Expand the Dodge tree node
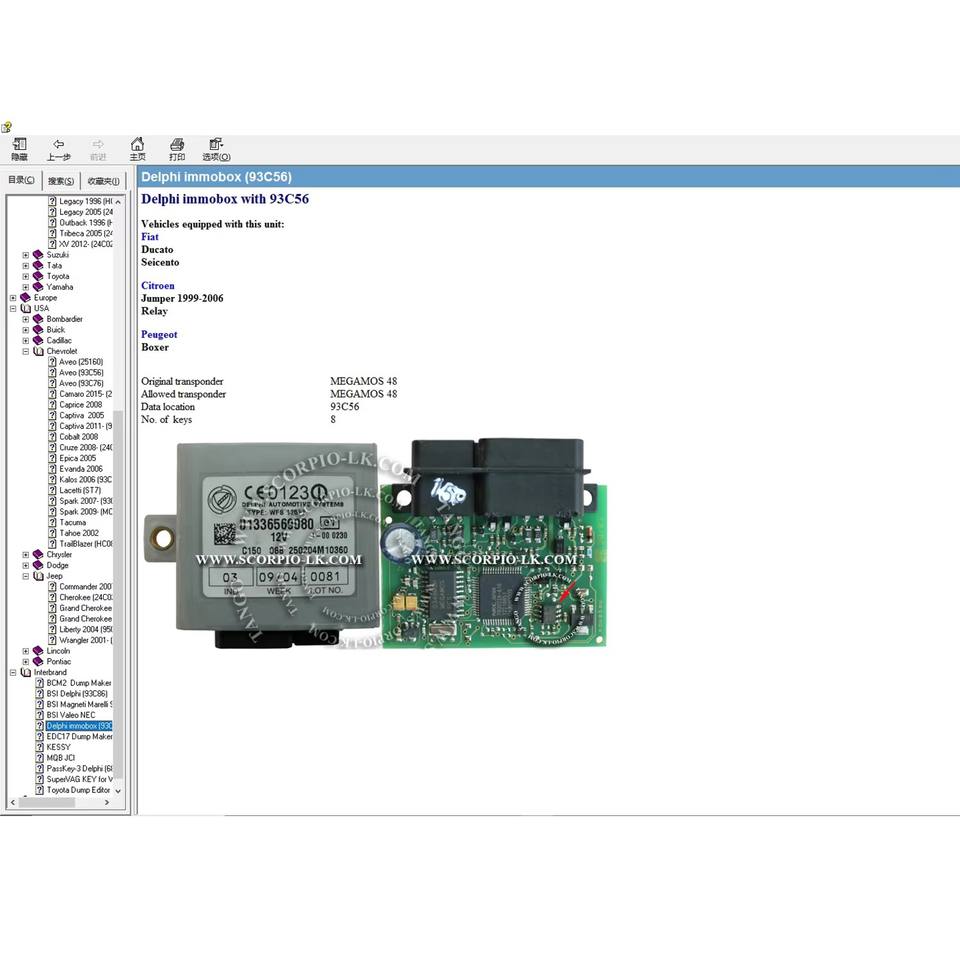The image size is (960, 960). point(26,565)
